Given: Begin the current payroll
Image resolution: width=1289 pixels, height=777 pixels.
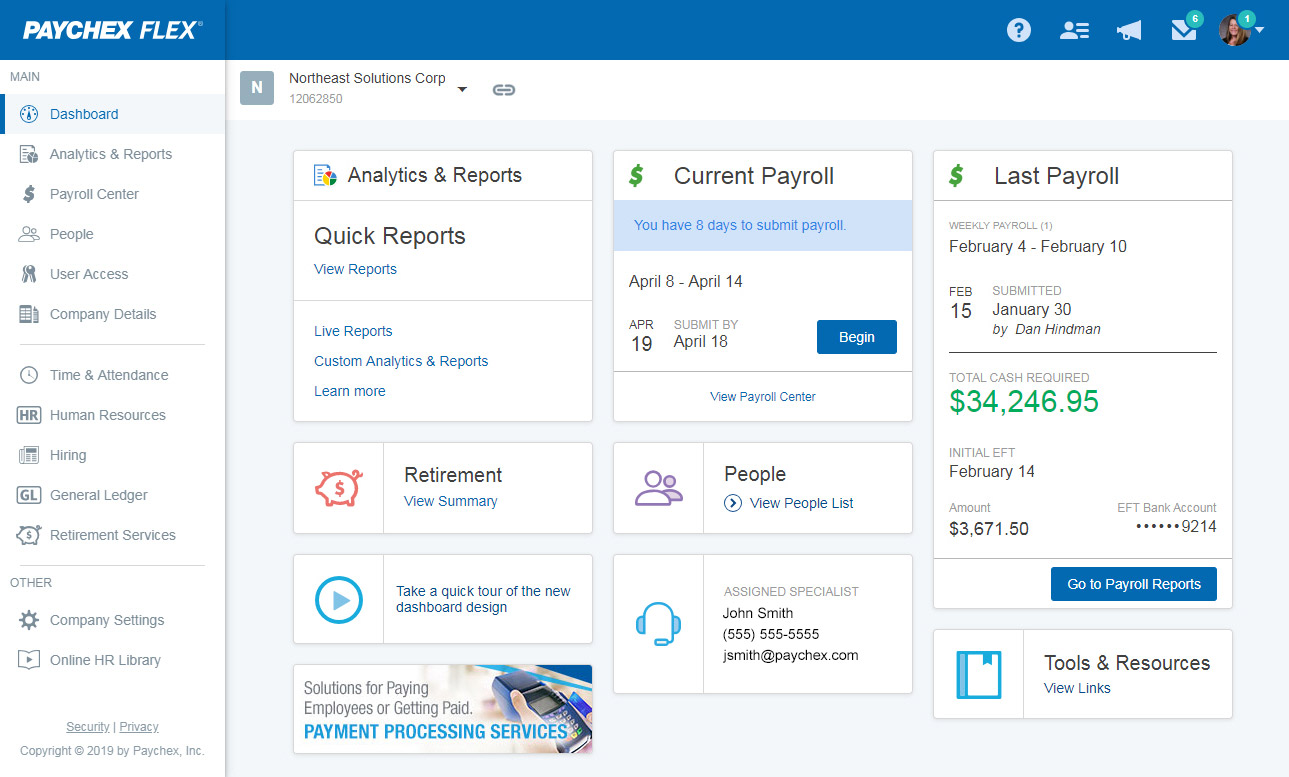Looking at the screenshot, I should click(x=857, y=337).
